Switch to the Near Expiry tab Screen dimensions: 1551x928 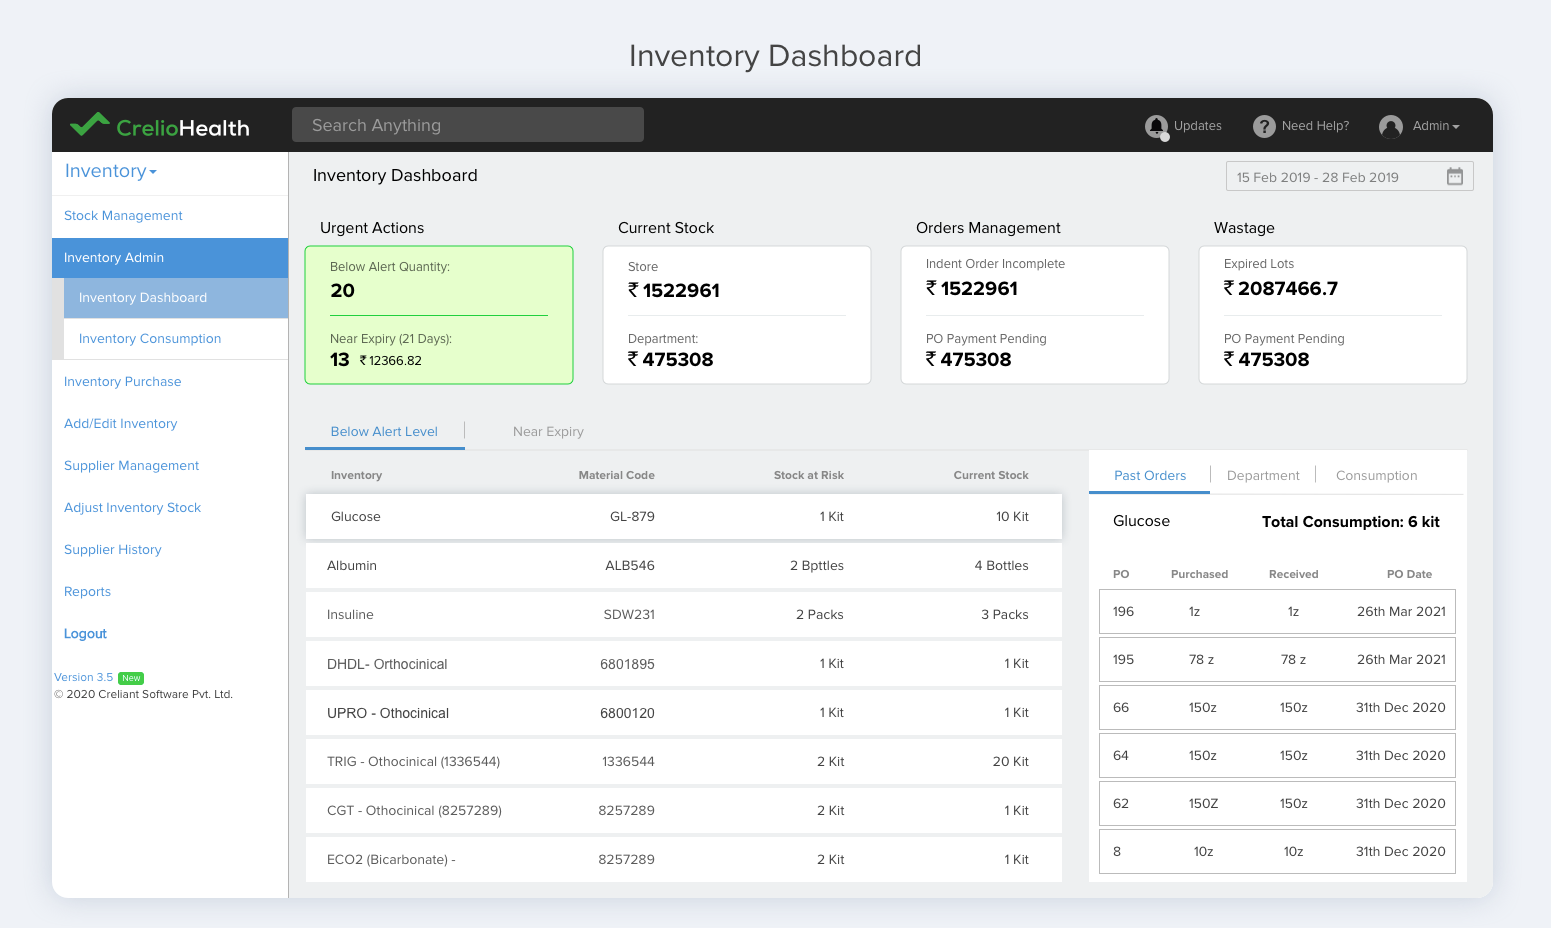(x=548, y=431)
